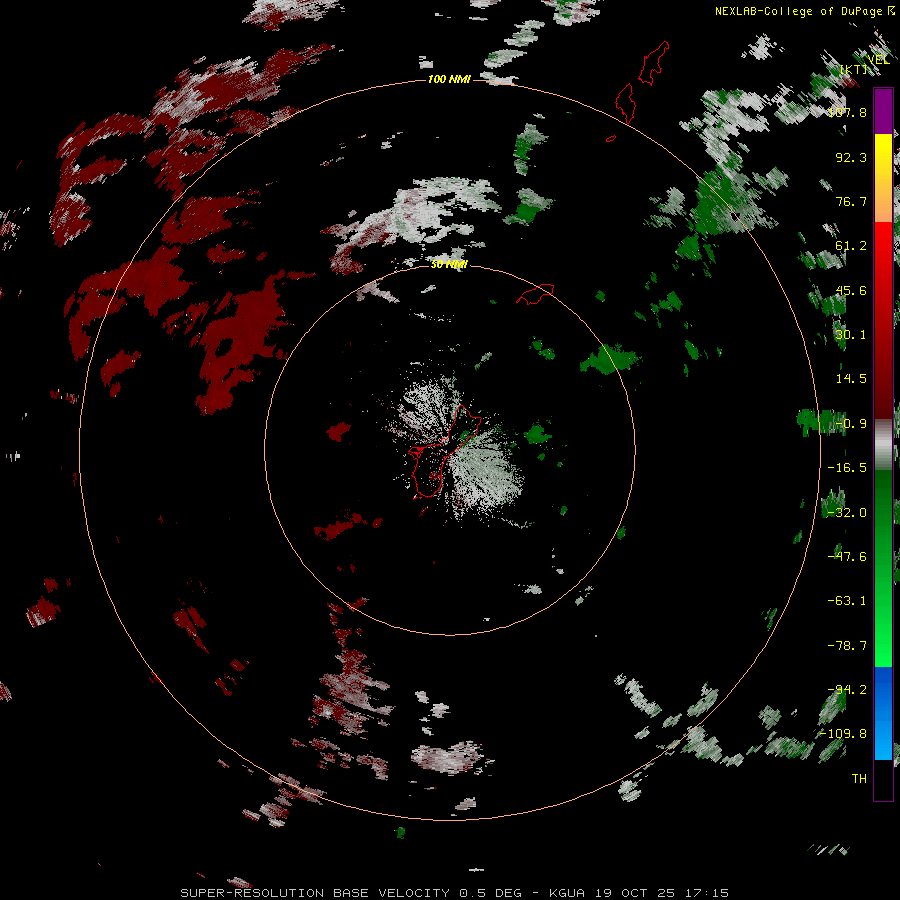Click the 100 NMI range ring label
This screenshot has height=900, width=900.
[449, 79]
